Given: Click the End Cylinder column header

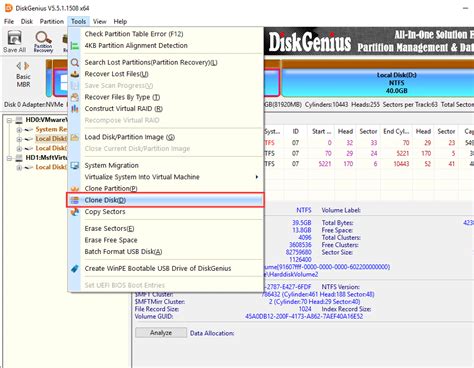Looking at the screenshot, I should [396, 132].
